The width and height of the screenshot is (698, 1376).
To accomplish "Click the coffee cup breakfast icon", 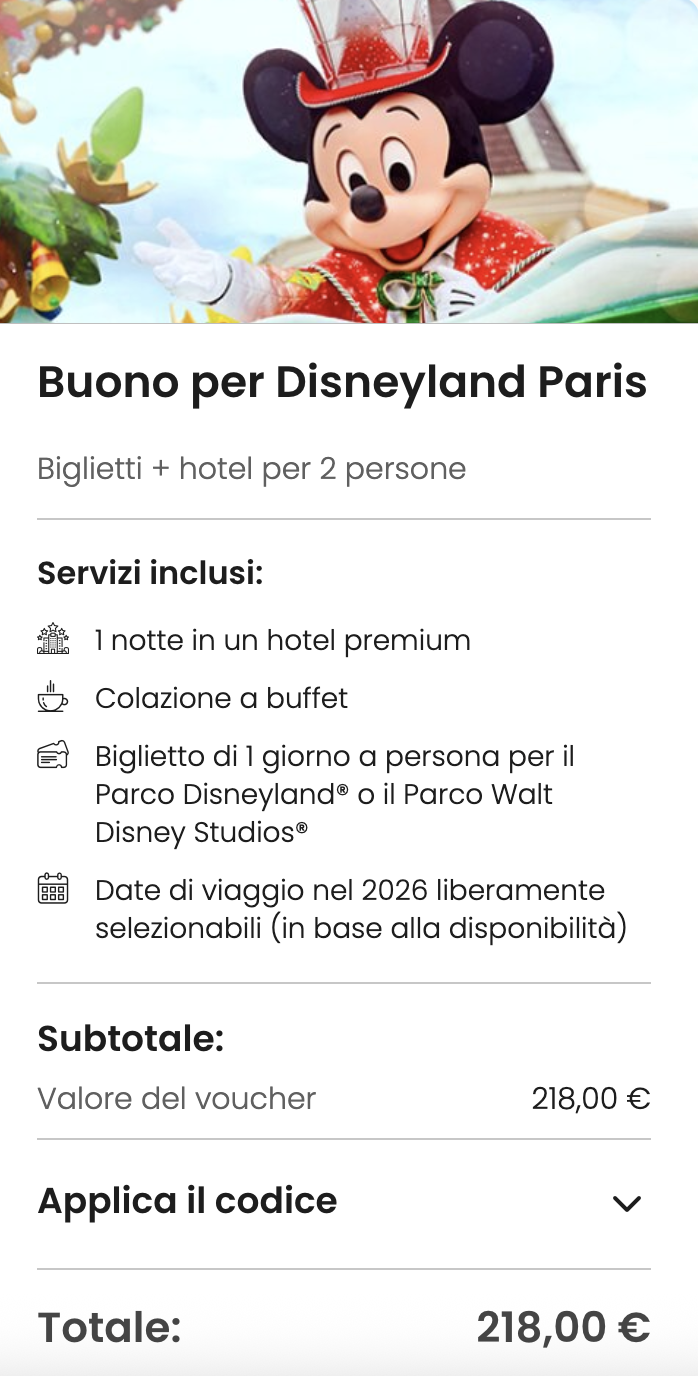I will click(x=54, y=698).
